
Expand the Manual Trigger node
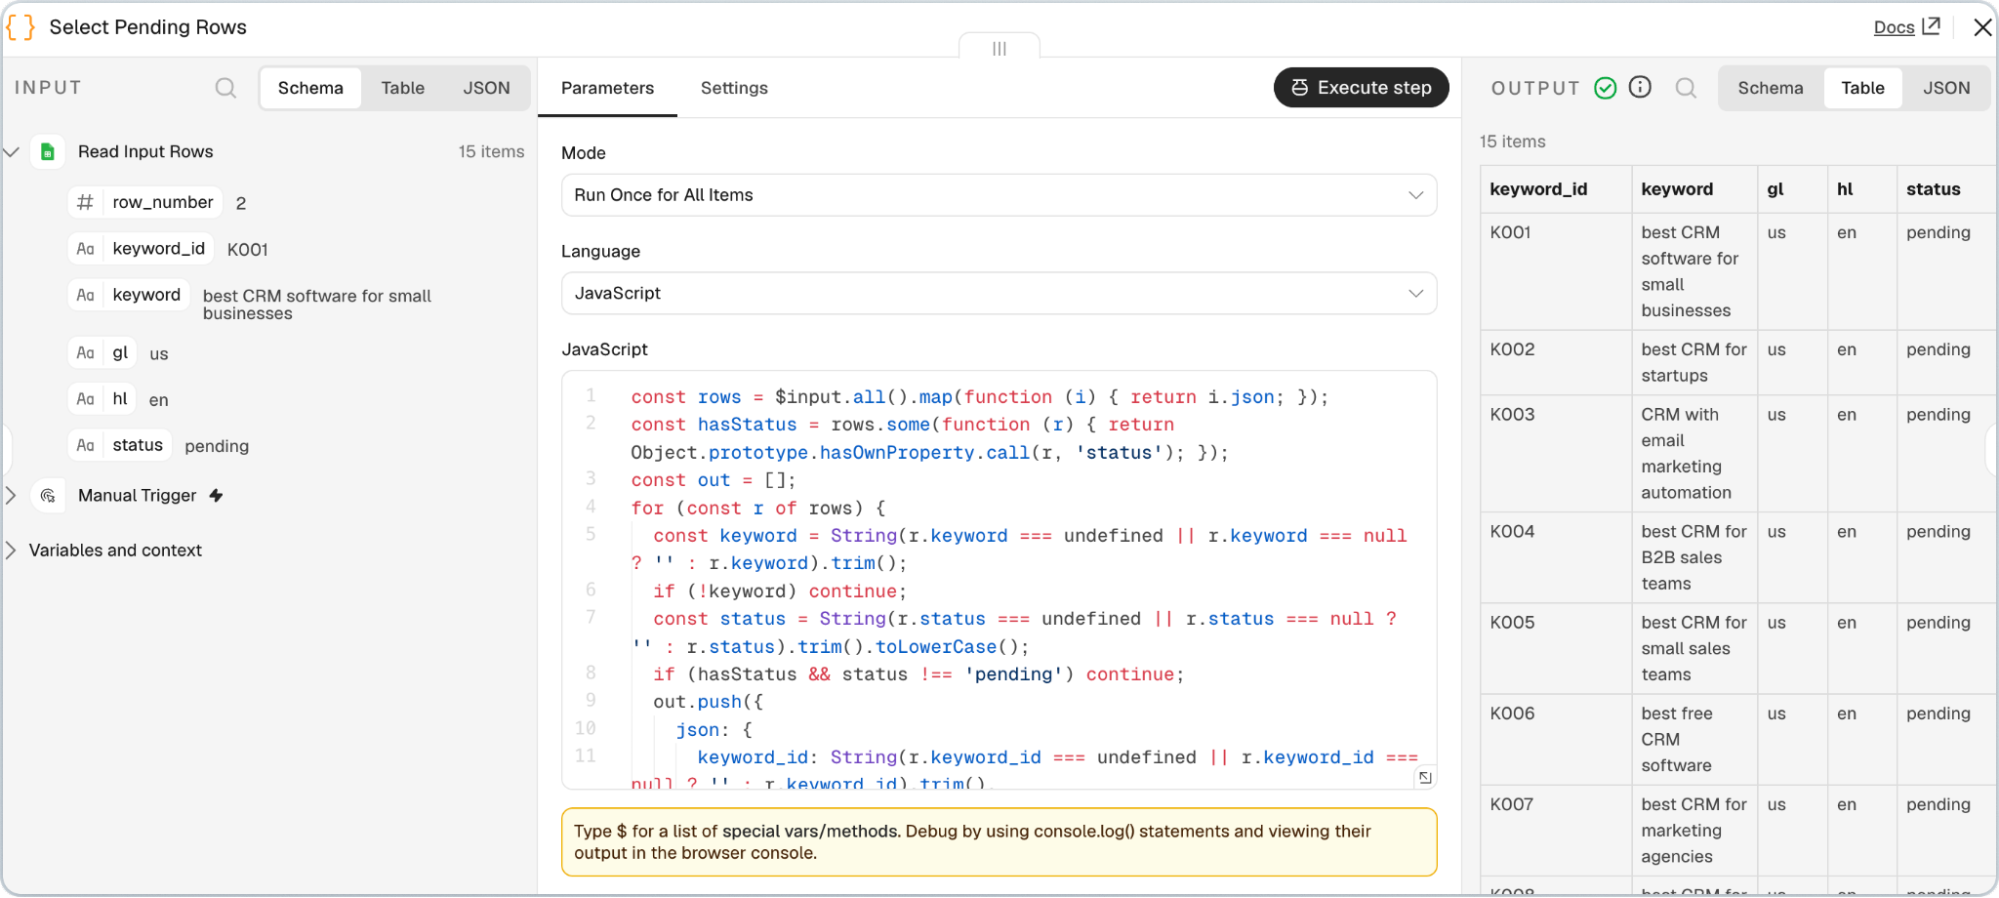tap(12, 495)
